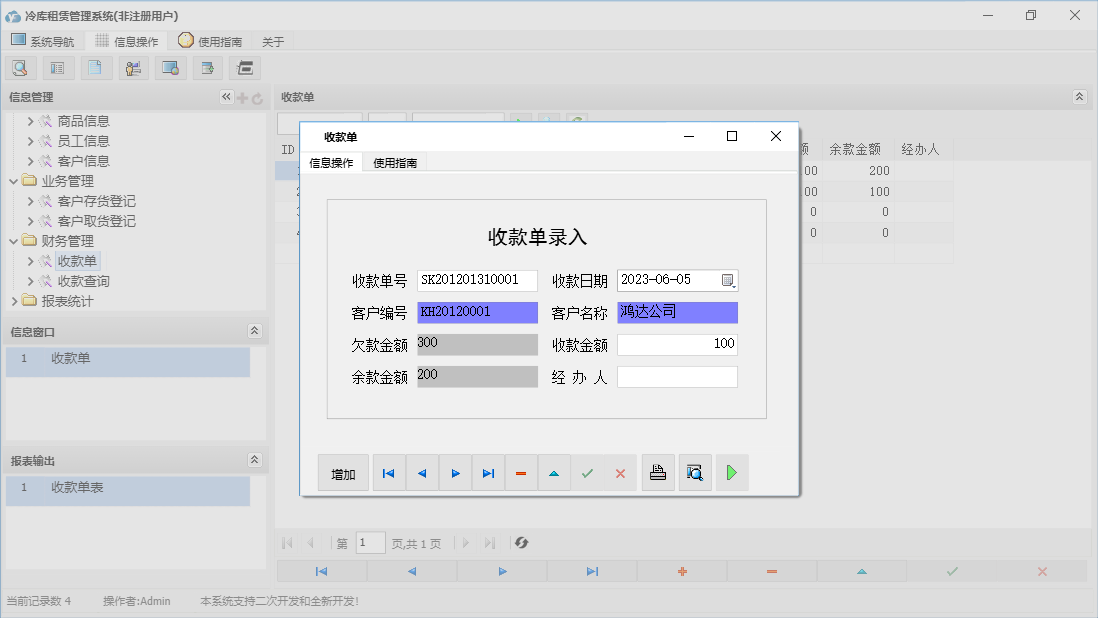The height and width of the screenshot is (618, 1098).
Task: Click the refresh icon in the pagination bar
Action: (519, 542)
